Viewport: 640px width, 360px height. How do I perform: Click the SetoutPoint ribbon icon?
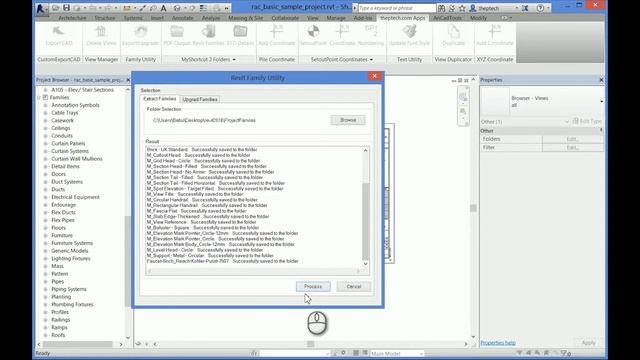tap(313, 36)
